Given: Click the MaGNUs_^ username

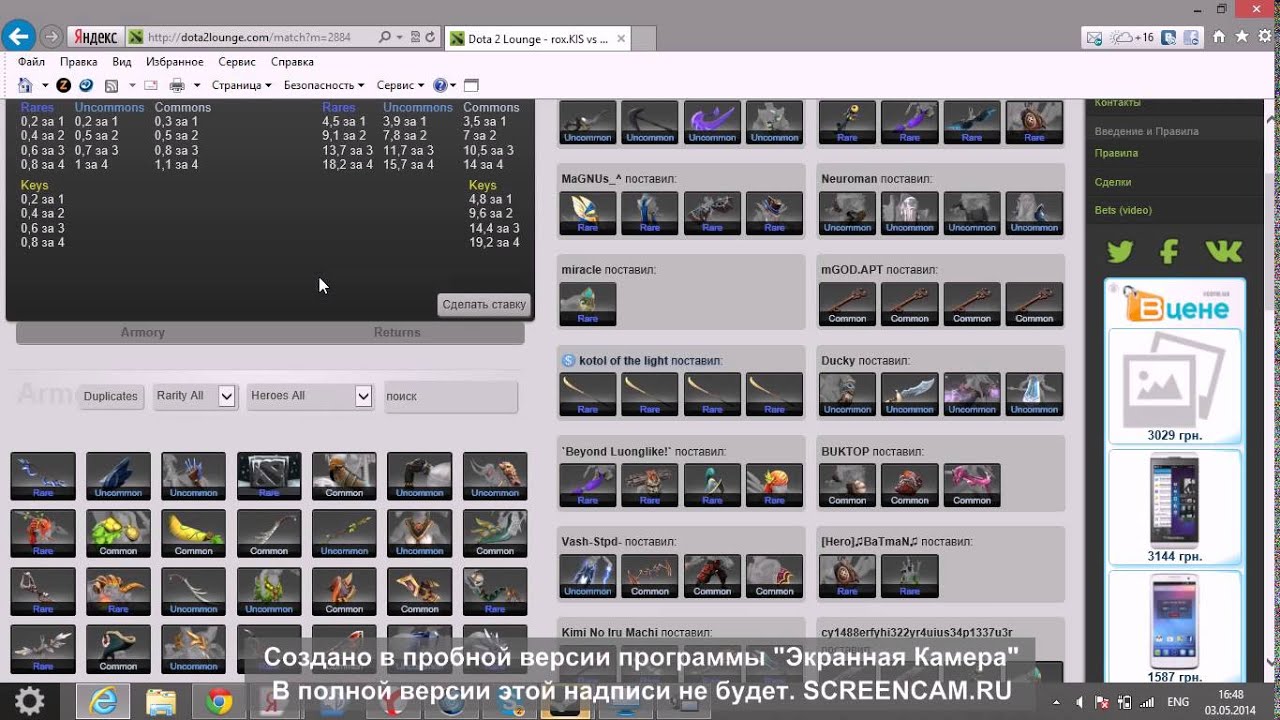Looking at the screenshot, I should click(591, 178).
